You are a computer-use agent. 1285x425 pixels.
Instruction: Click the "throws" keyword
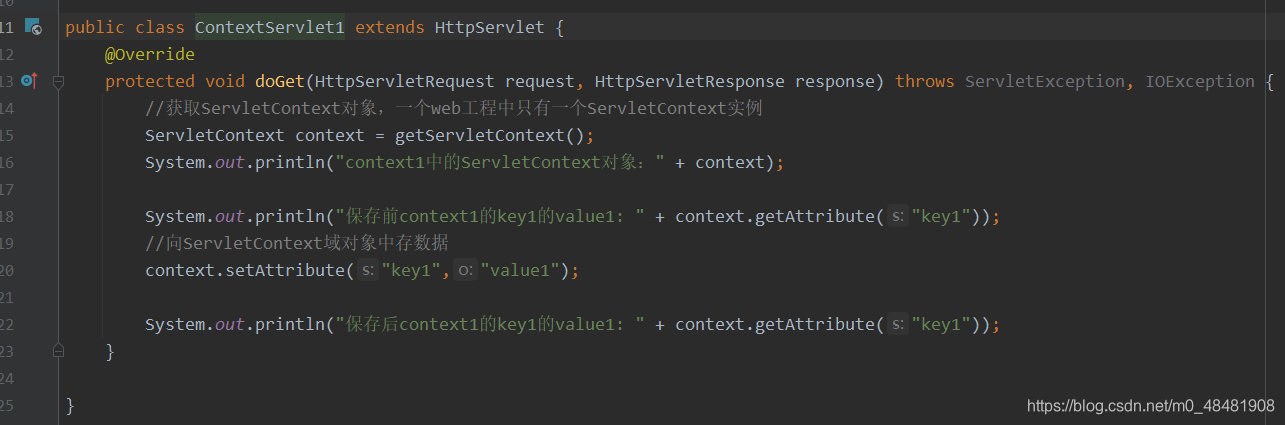925,81
